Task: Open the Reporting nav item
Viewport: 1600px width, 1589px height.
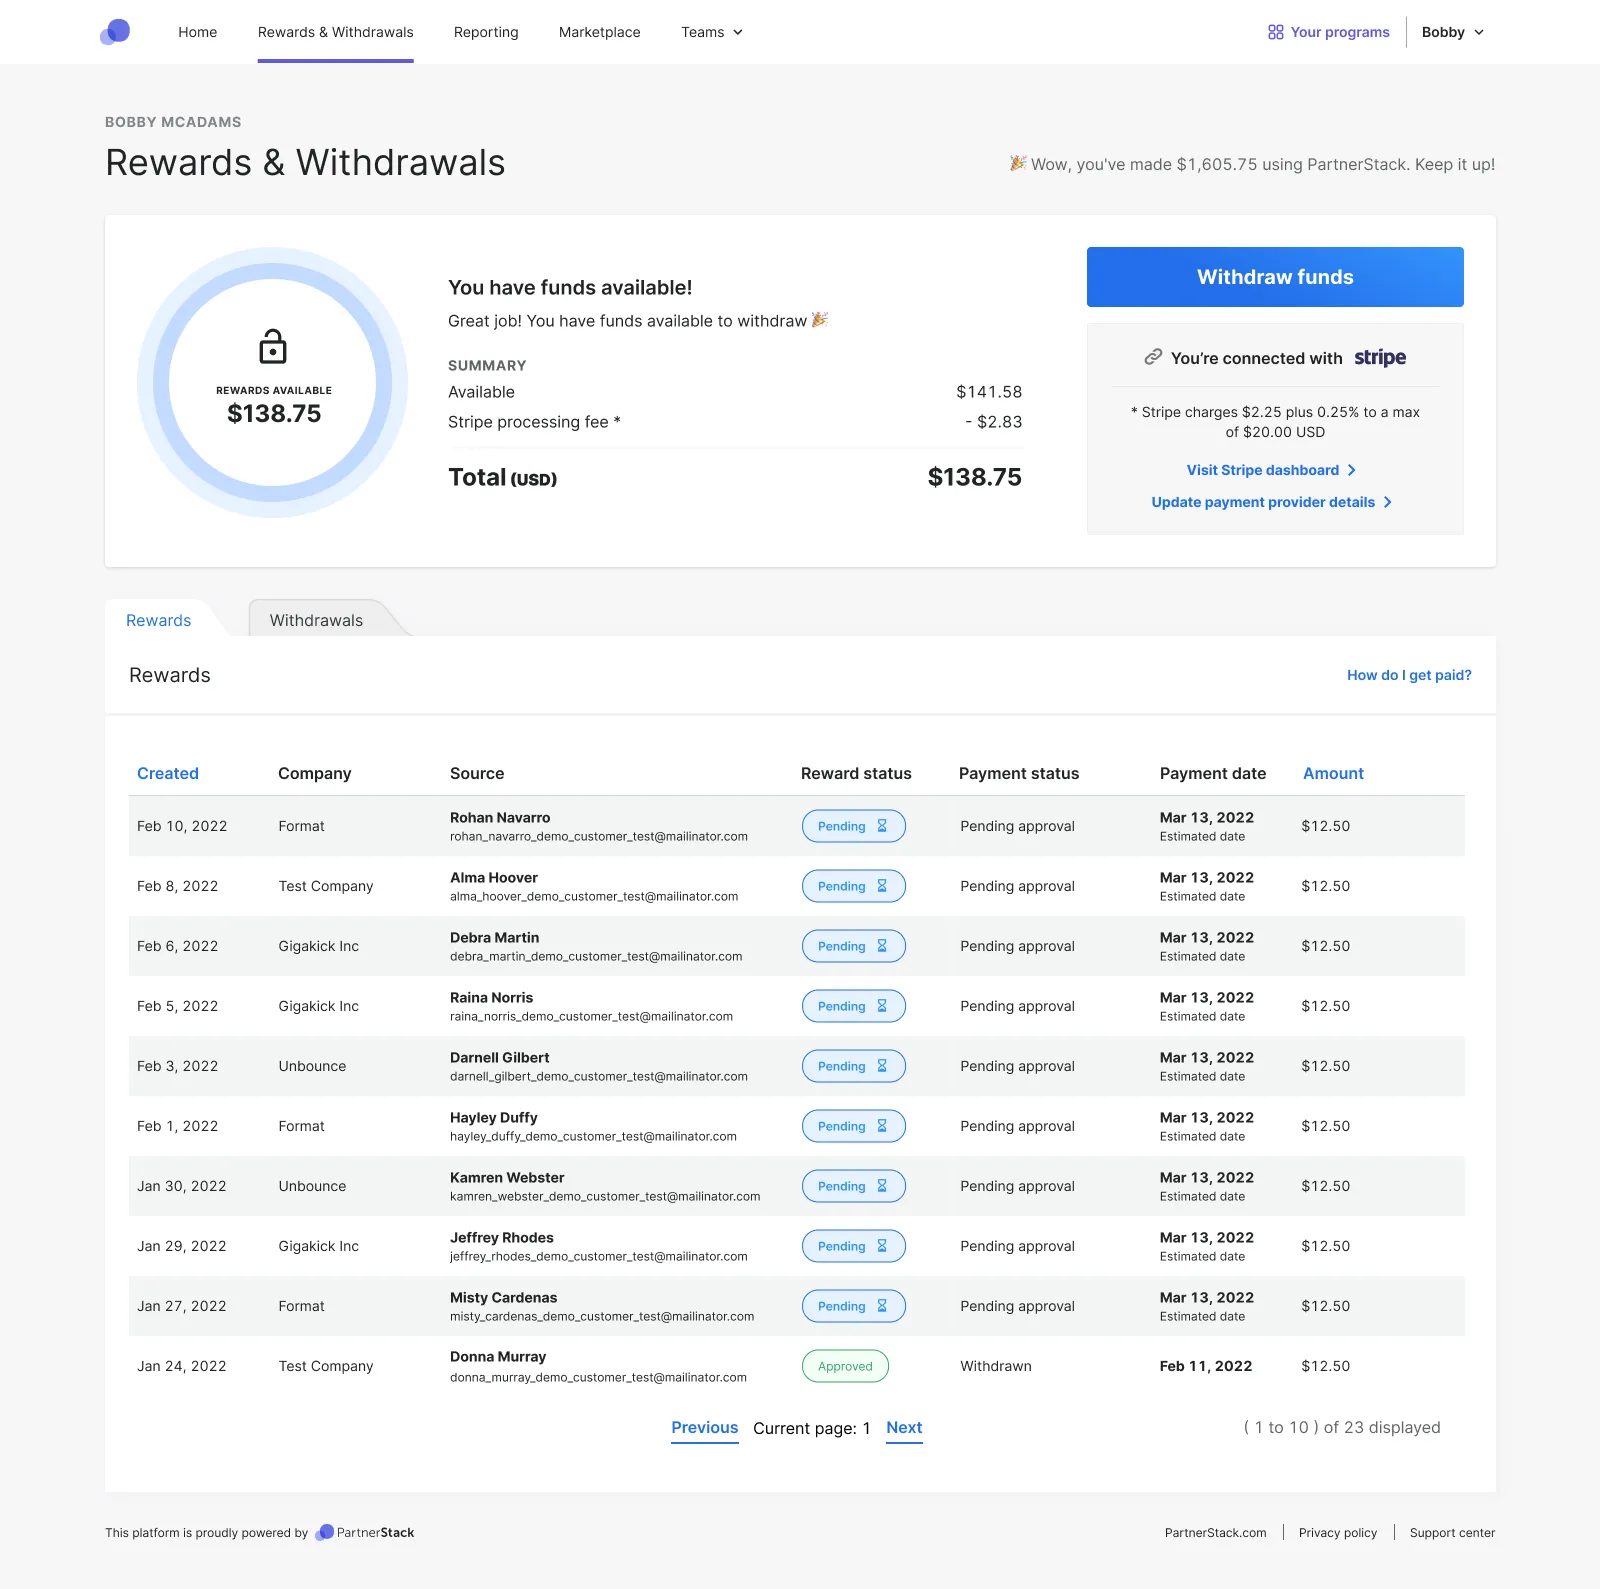Action: pyautogui.click(x=486, y=32)
